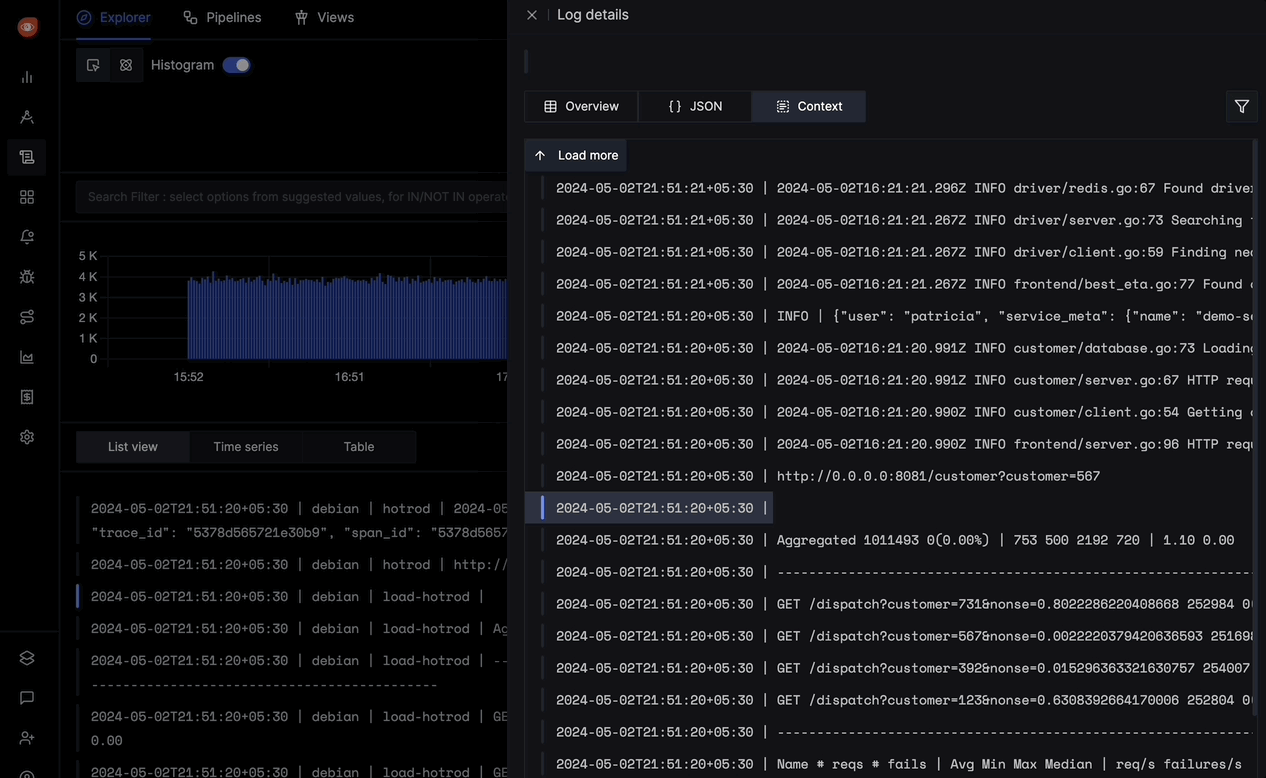
Task: Open the filter funnel in Log details
Action: click(1242, 106)
